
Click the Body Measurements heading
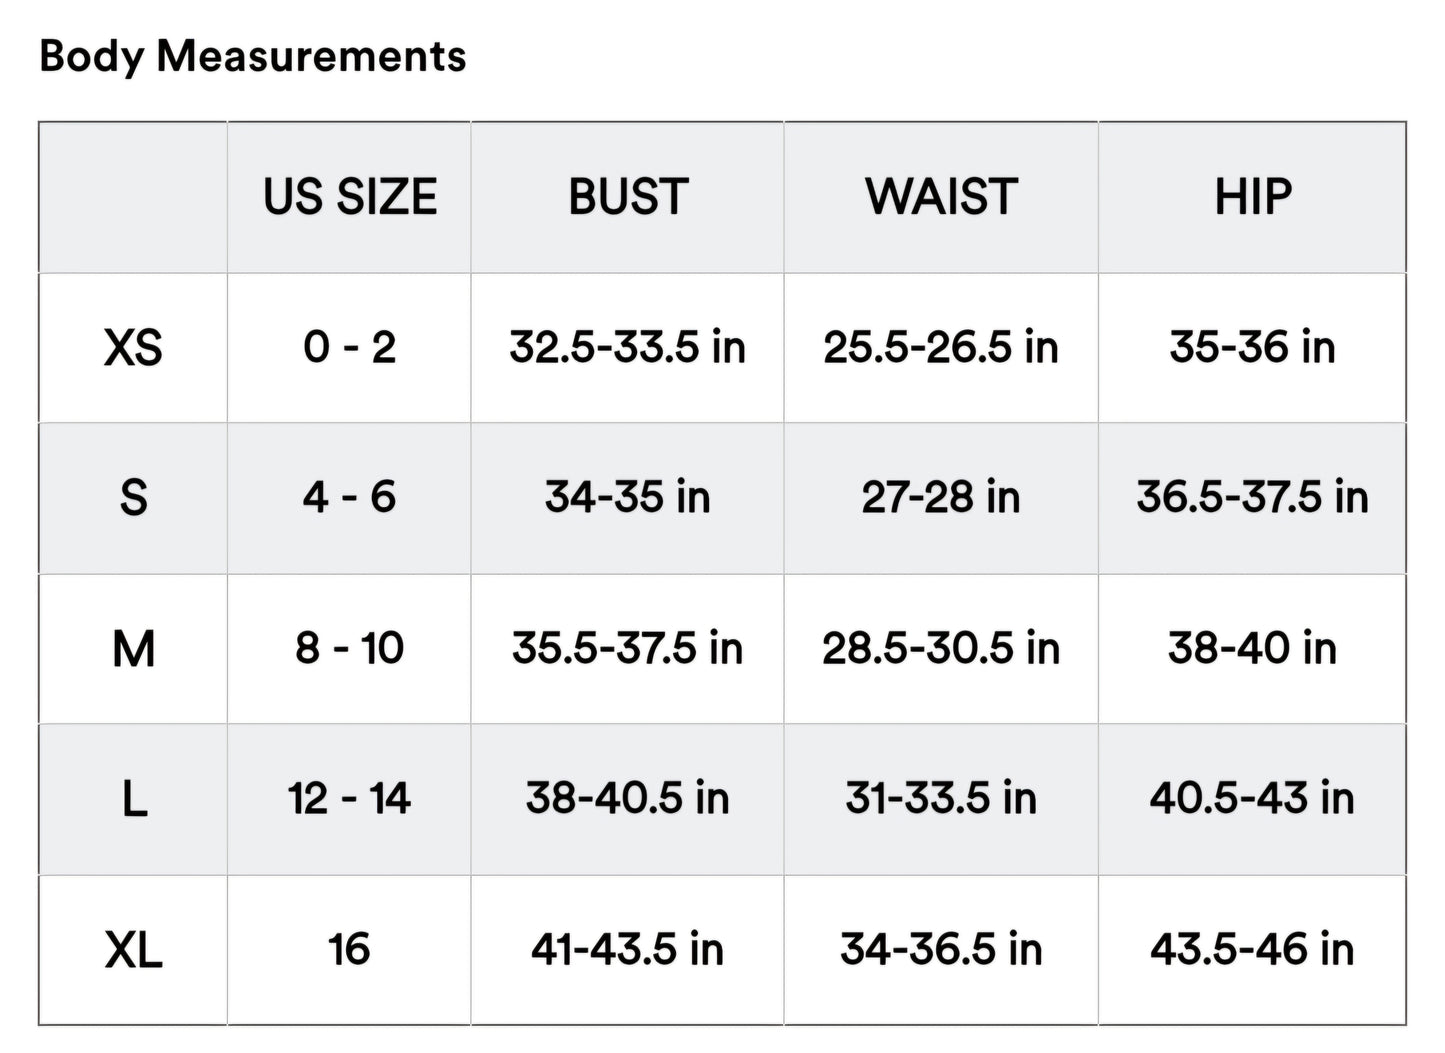click(252, 56)
